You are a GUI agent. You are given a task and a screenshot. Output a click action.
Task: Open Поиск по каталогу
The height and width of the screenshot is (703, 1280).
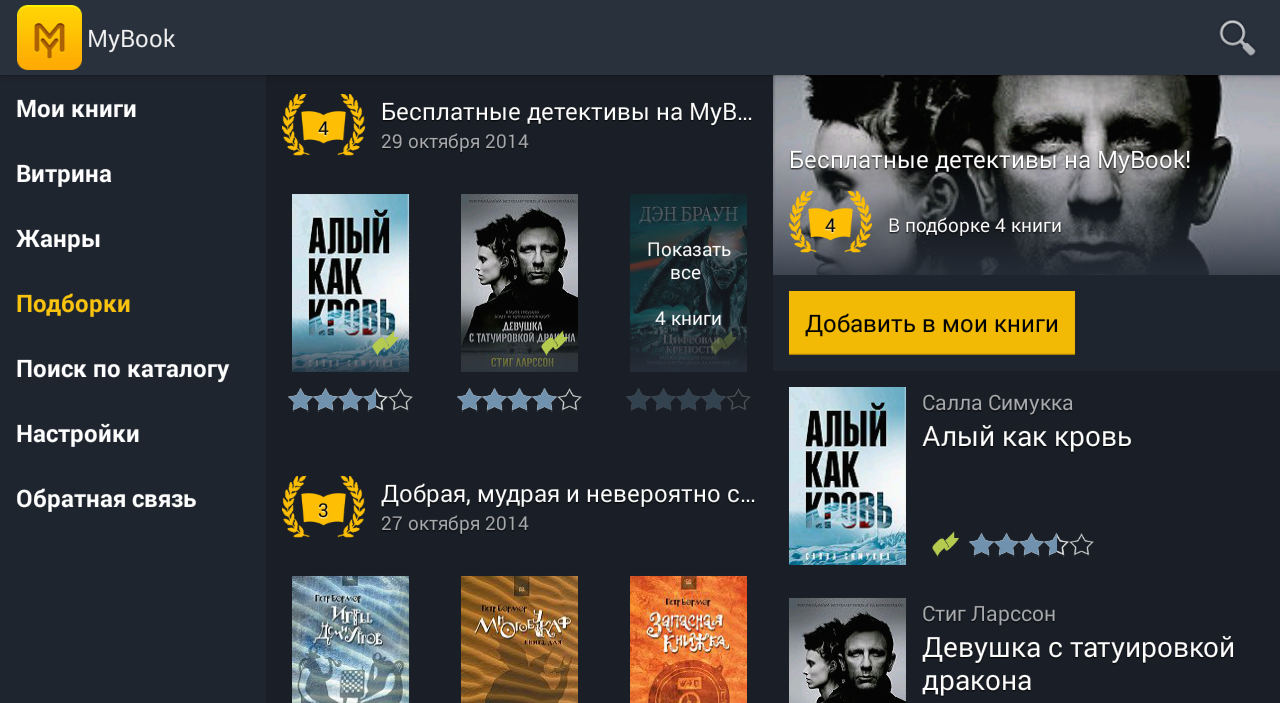[x=123, y=369]
